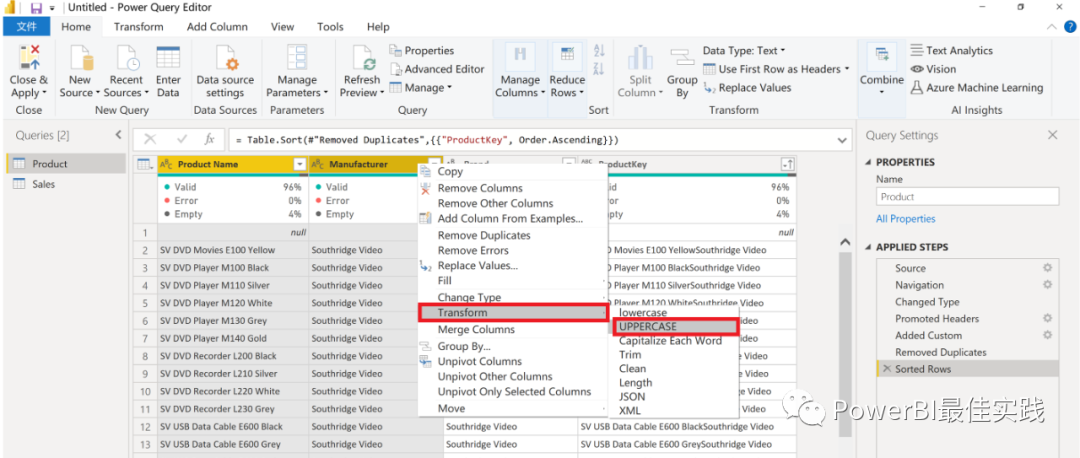
Task: Click gear icon next to Source step
Action: (1047, 268)
